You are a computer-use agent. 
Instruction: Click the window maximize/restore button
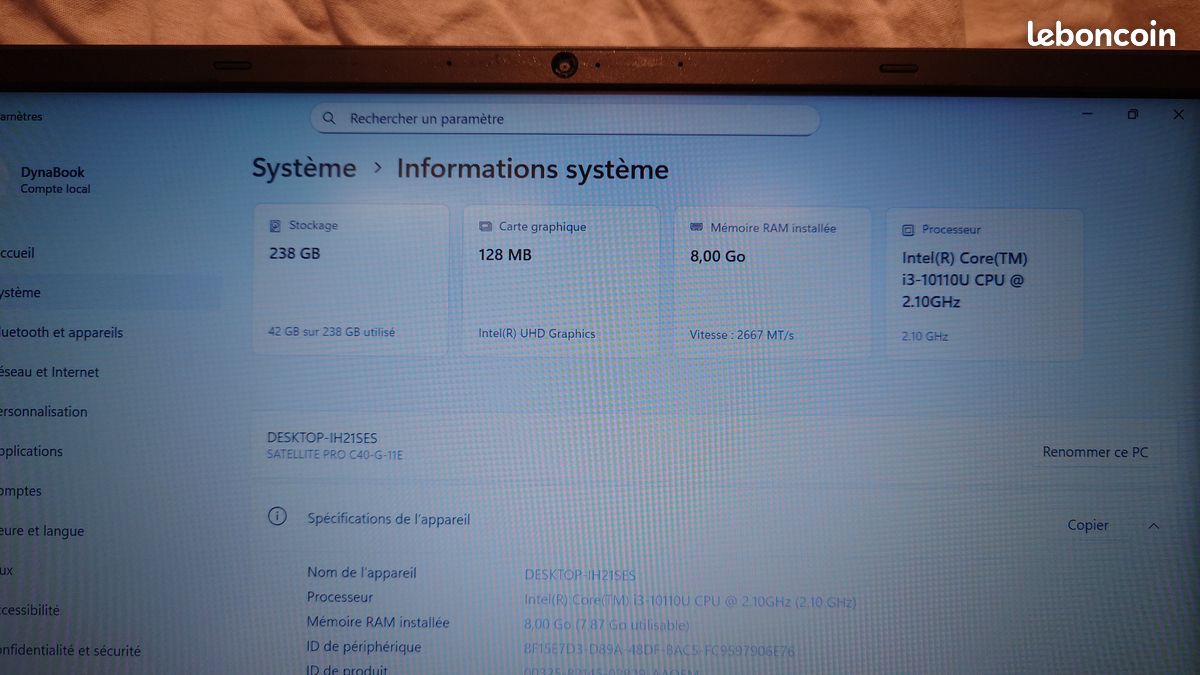coord(1132,115)
